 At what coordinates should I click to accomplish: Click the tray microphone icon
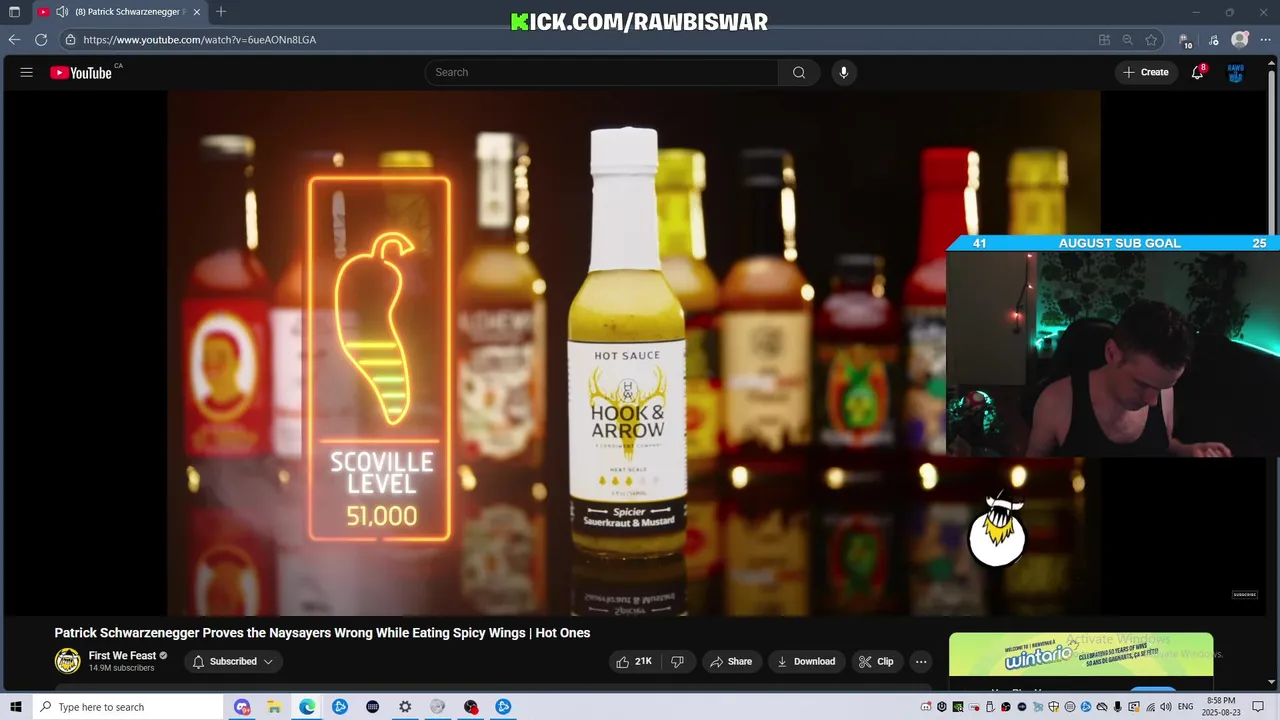1117,707
